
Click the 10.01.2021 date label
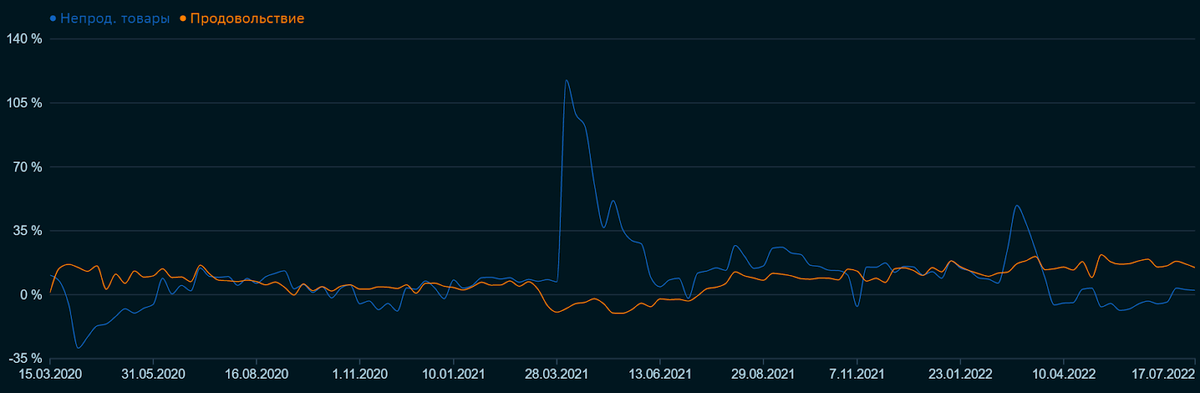click(x=453, y=374)
